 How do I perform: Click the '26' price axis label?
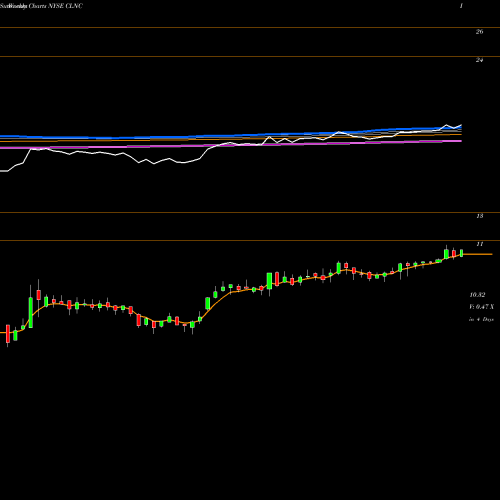coord(479,32)
